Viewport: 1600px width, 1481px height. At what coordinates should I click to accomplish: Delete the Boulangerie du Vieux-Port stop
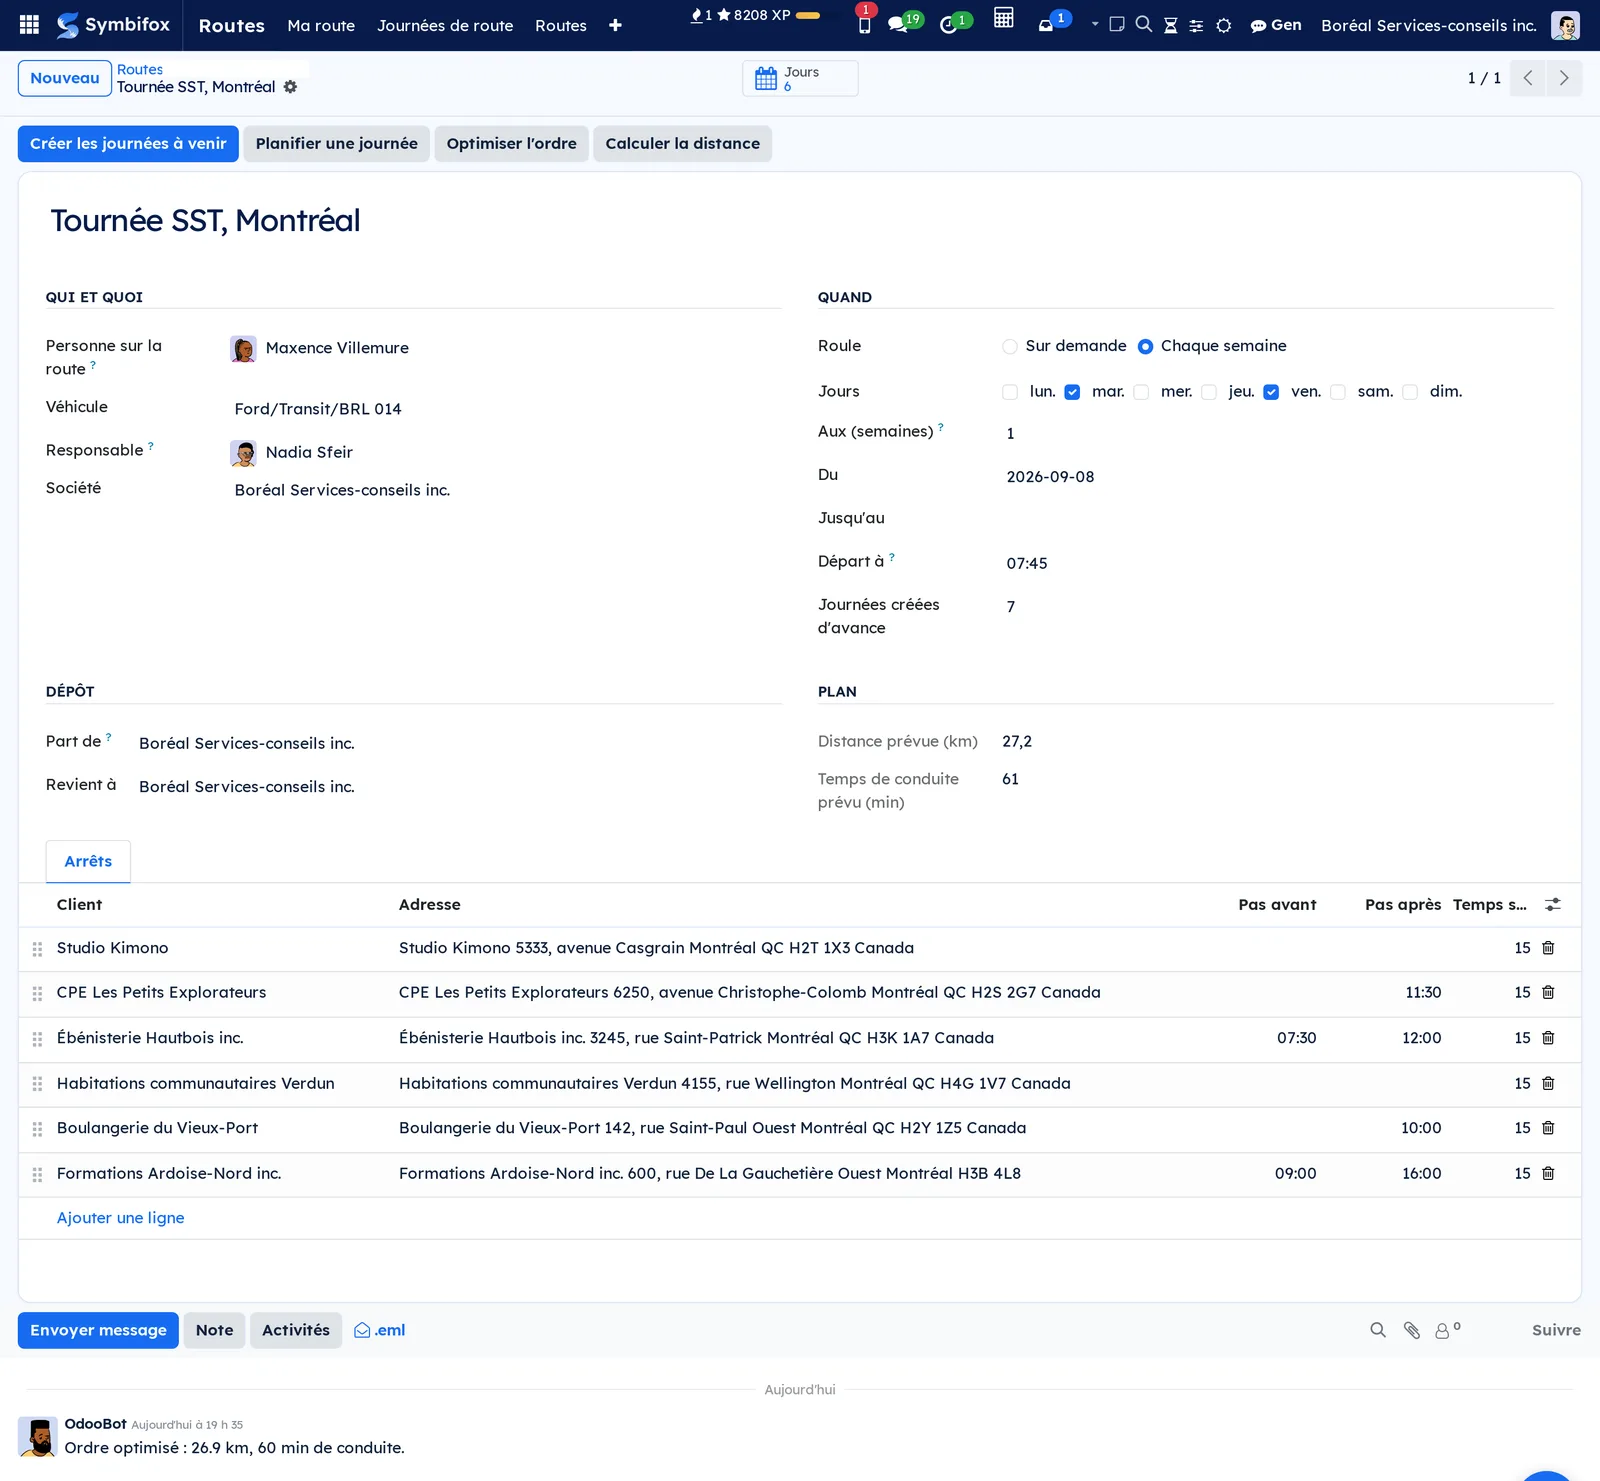click(1548, 1128)
